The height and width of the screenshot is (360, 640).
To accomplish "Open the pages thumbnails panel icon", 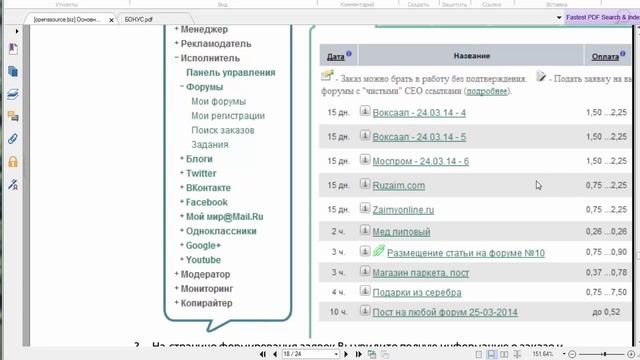I will pyautogui.click(x=13, y=71).
